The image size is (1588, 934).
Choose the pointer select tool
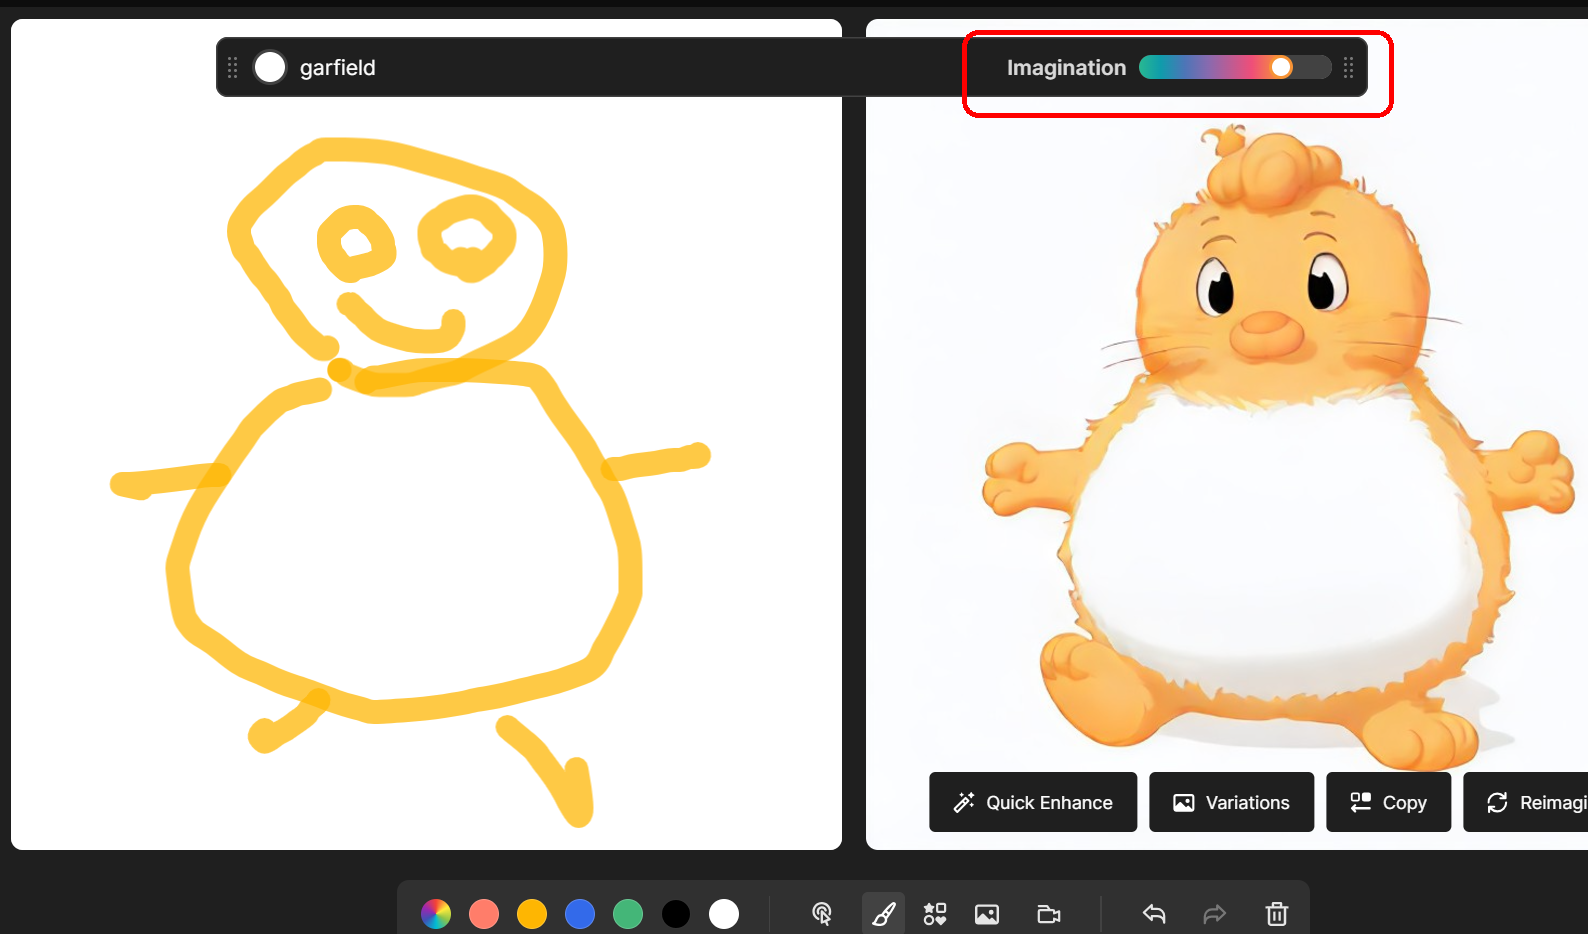point(822,914)
